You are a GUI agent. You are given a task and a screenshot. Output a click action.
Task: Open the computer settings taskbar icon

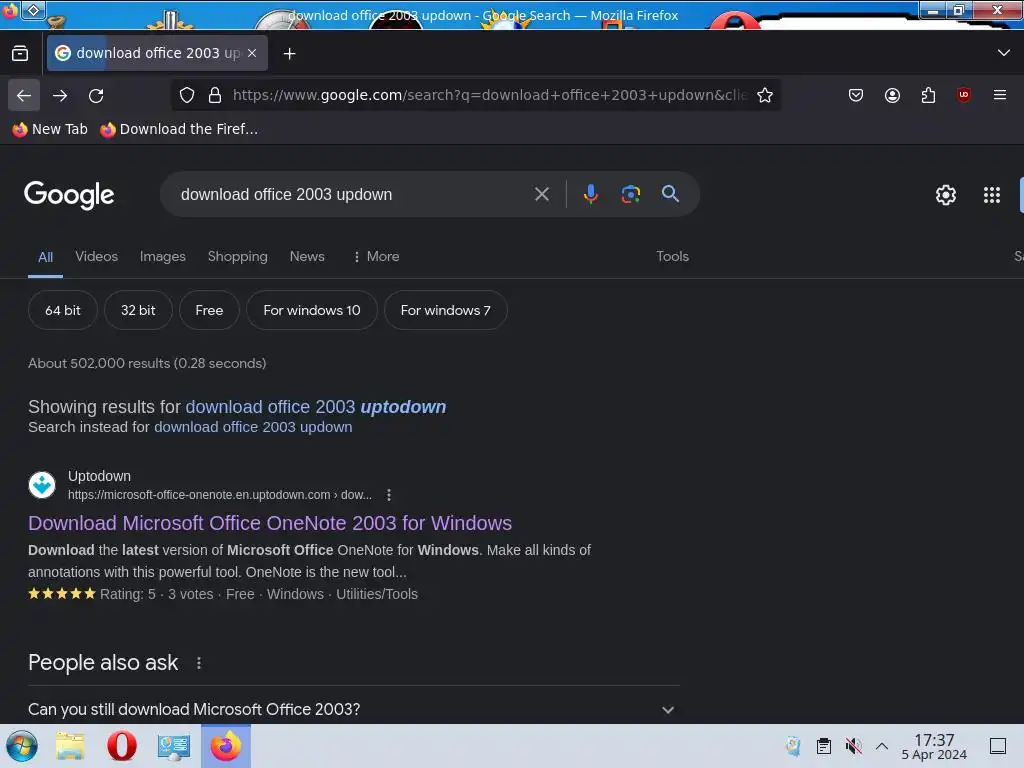[173, 746]
